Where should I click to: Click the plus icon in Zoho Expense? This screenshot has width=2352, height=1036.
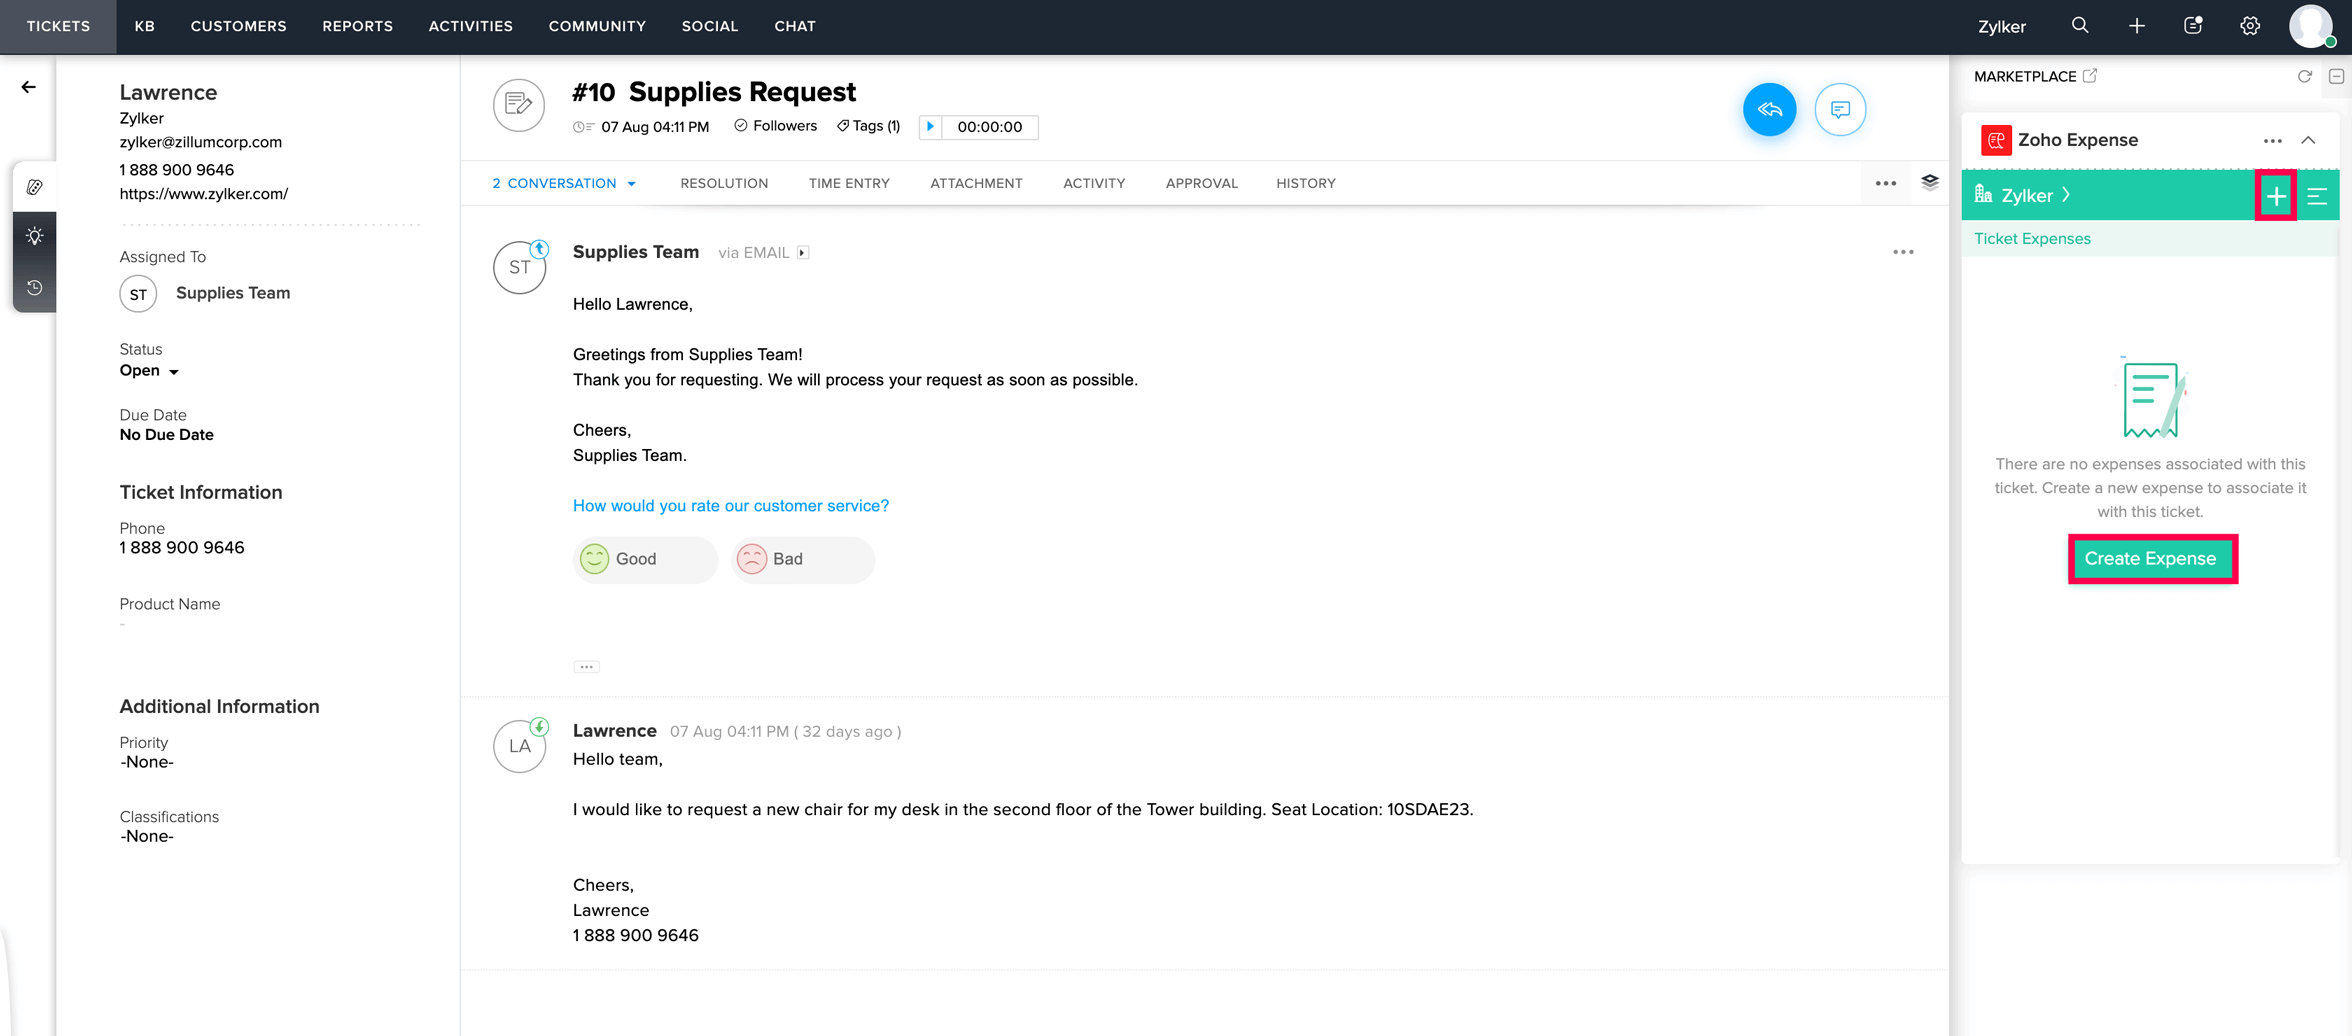coord(2275,196)
